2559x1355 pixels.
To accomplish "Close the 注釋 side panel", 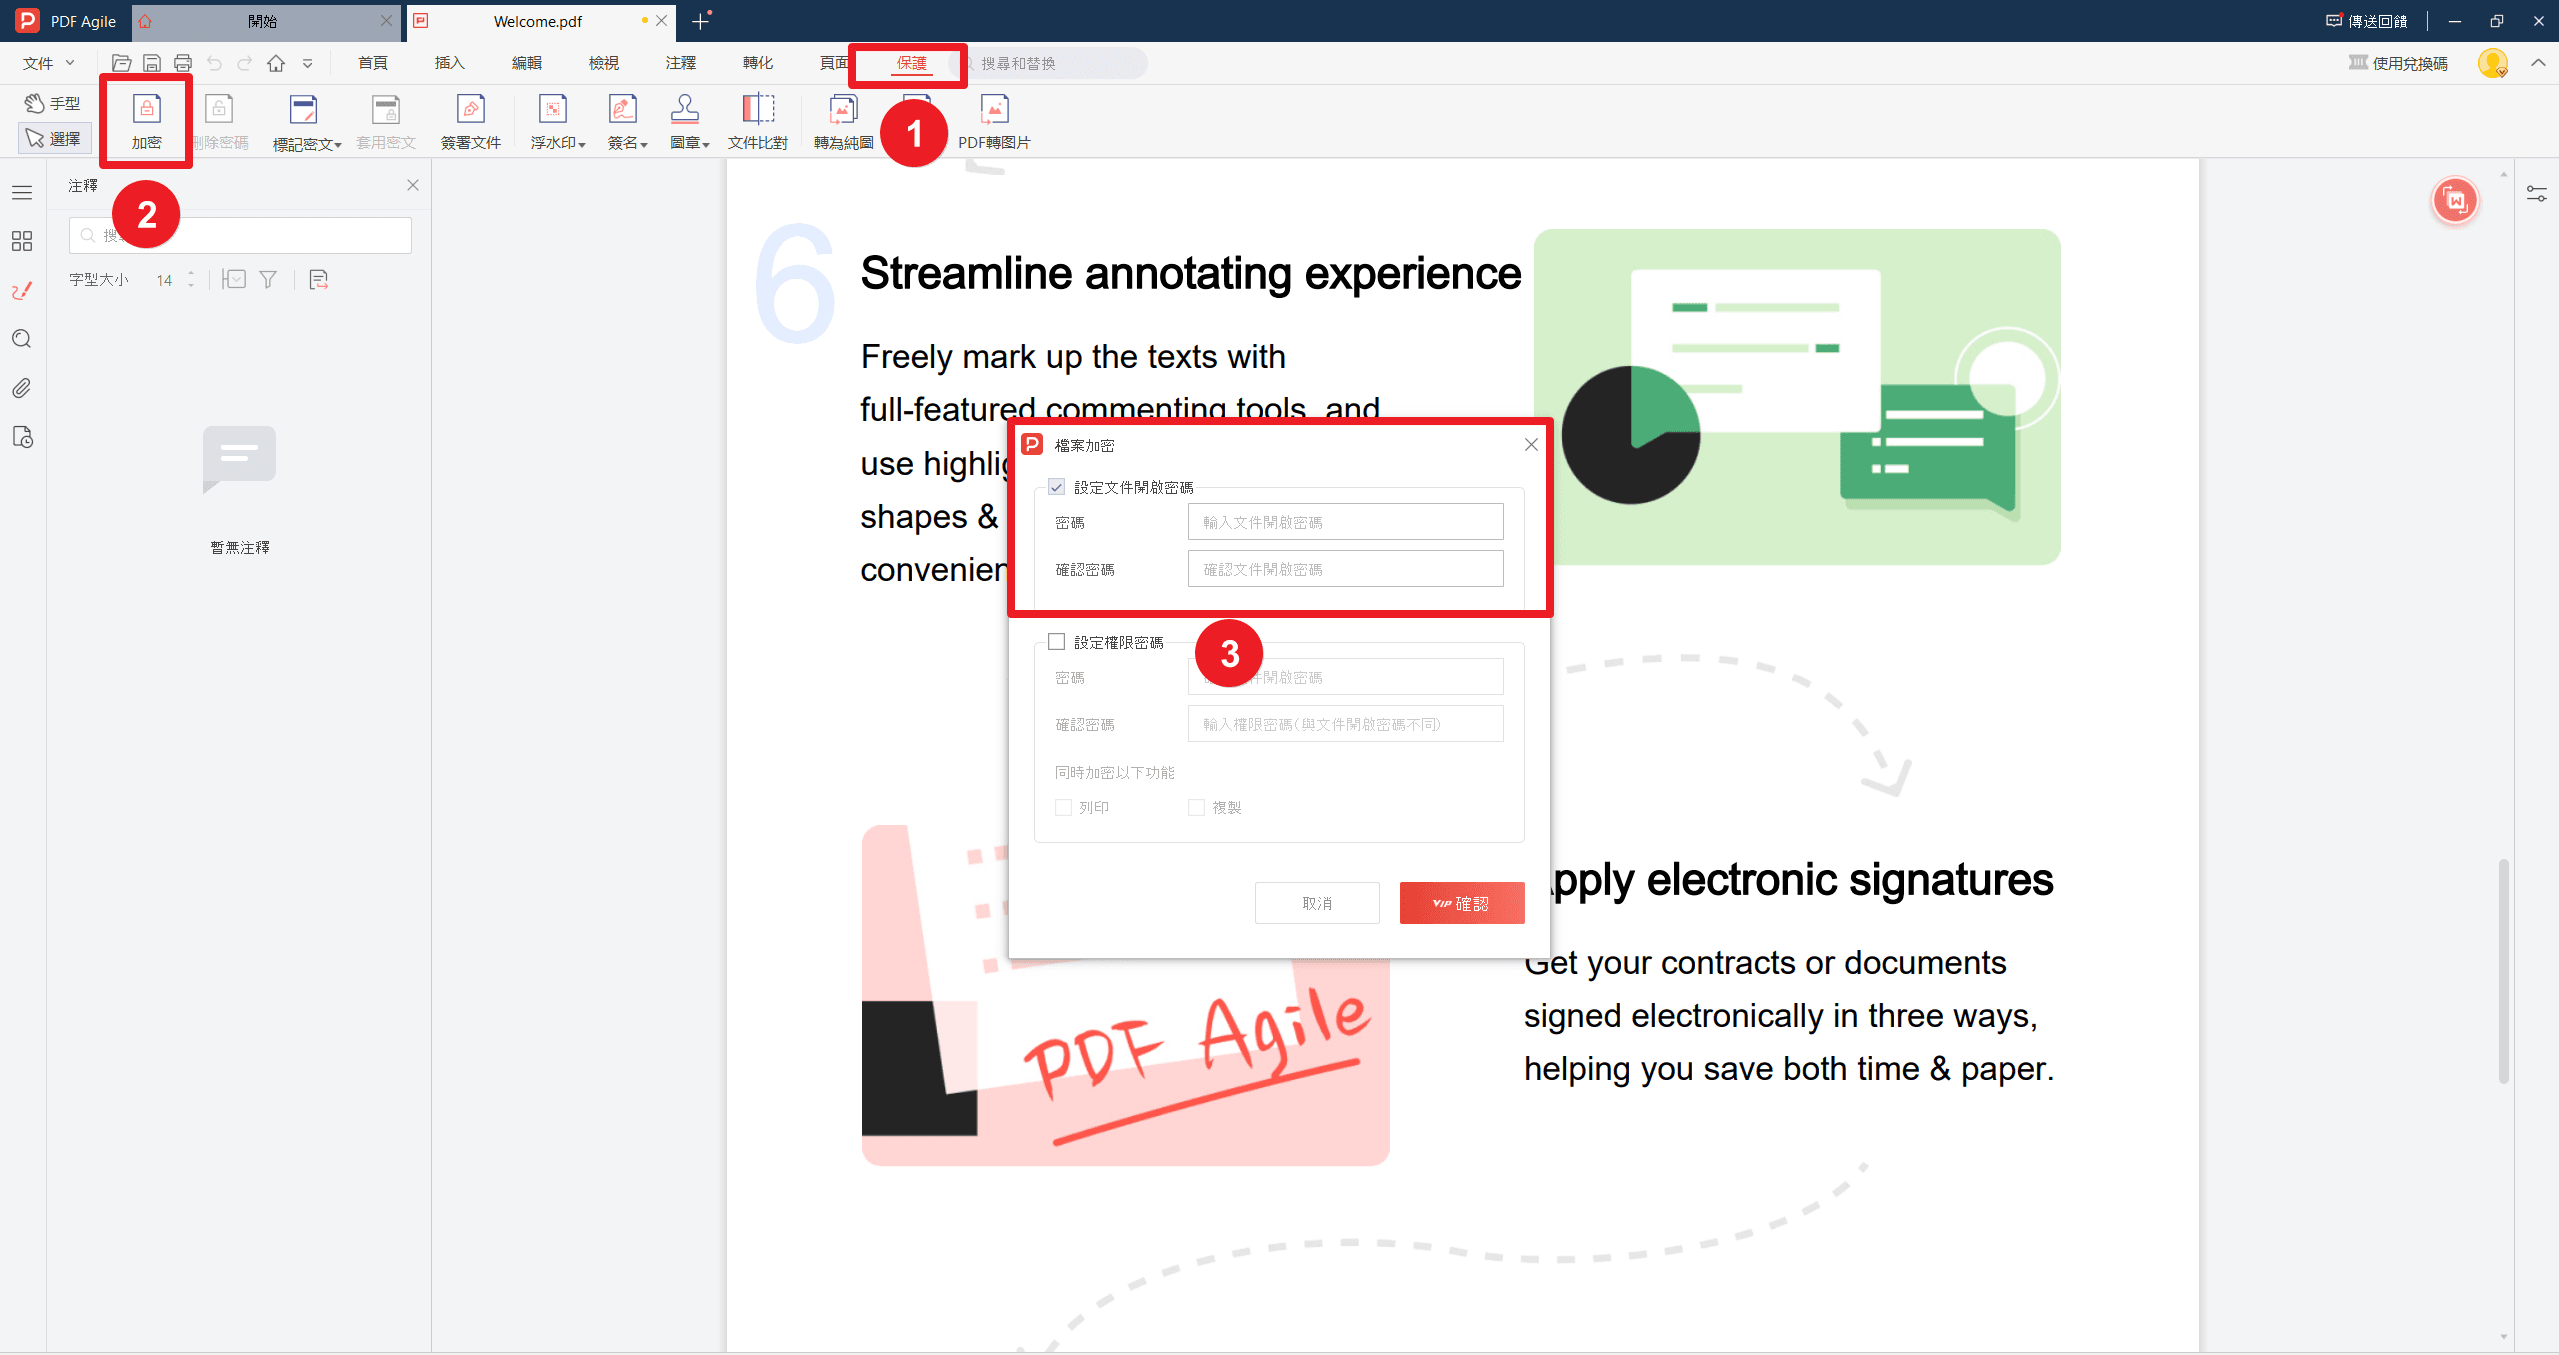I will click(413, 185).
